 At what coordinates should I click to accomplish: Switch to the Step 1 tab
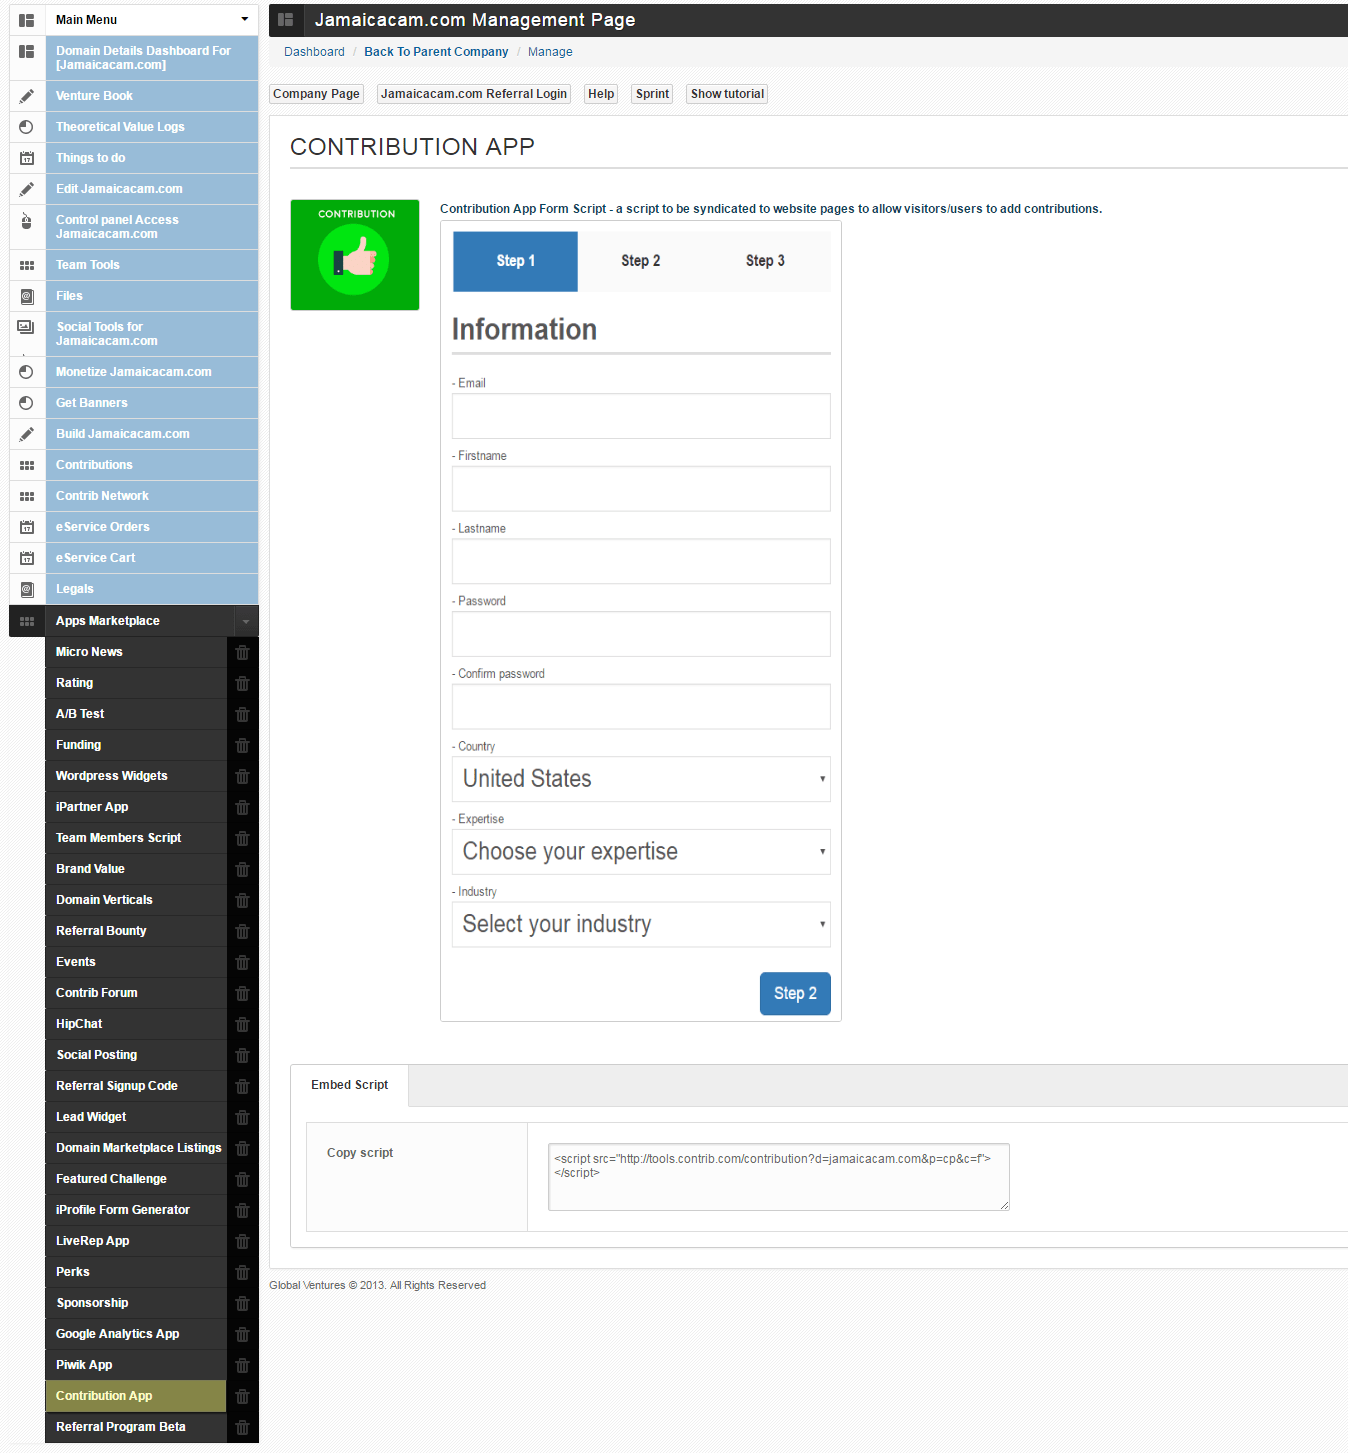[x=515, y=261]
